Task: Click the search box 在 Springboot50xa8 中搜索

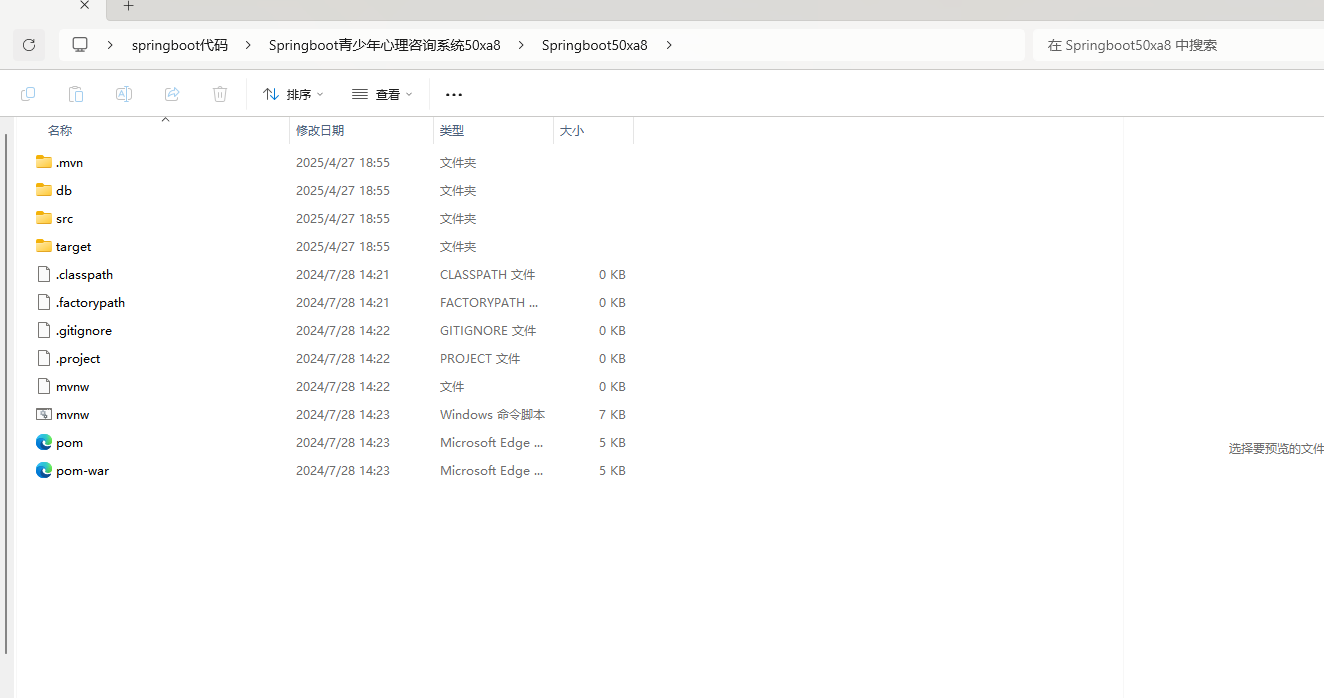Action: (x=1178, y=45)
